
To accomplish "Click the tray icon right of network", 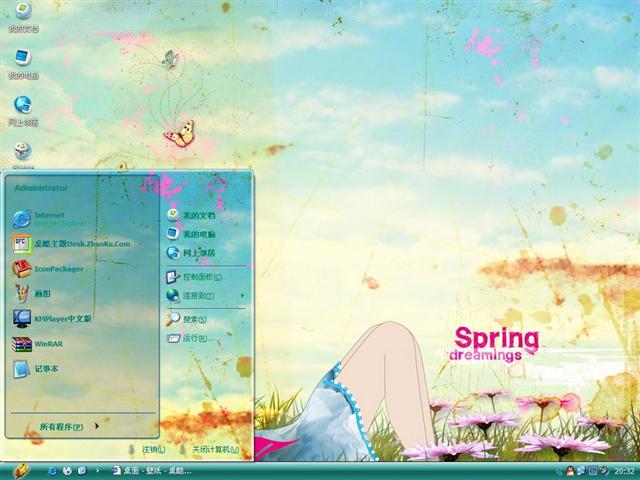I will pyautogui.click(x=592, y=471).
